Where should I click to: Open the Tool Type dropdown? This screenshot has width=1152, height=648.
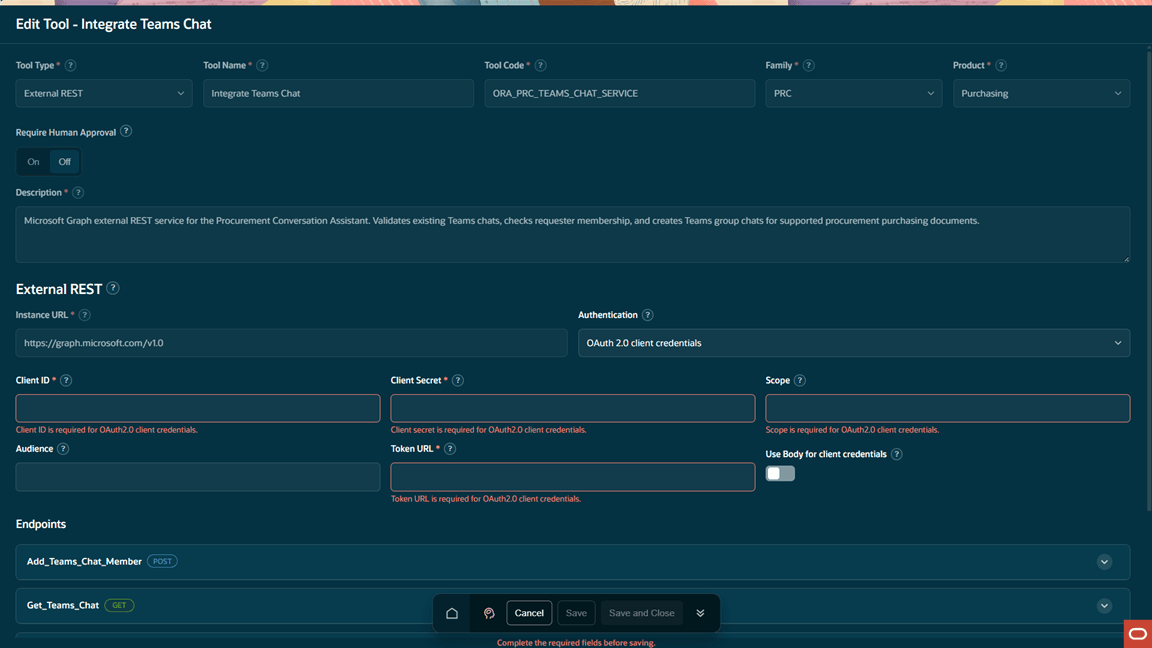tap(104, 93)
